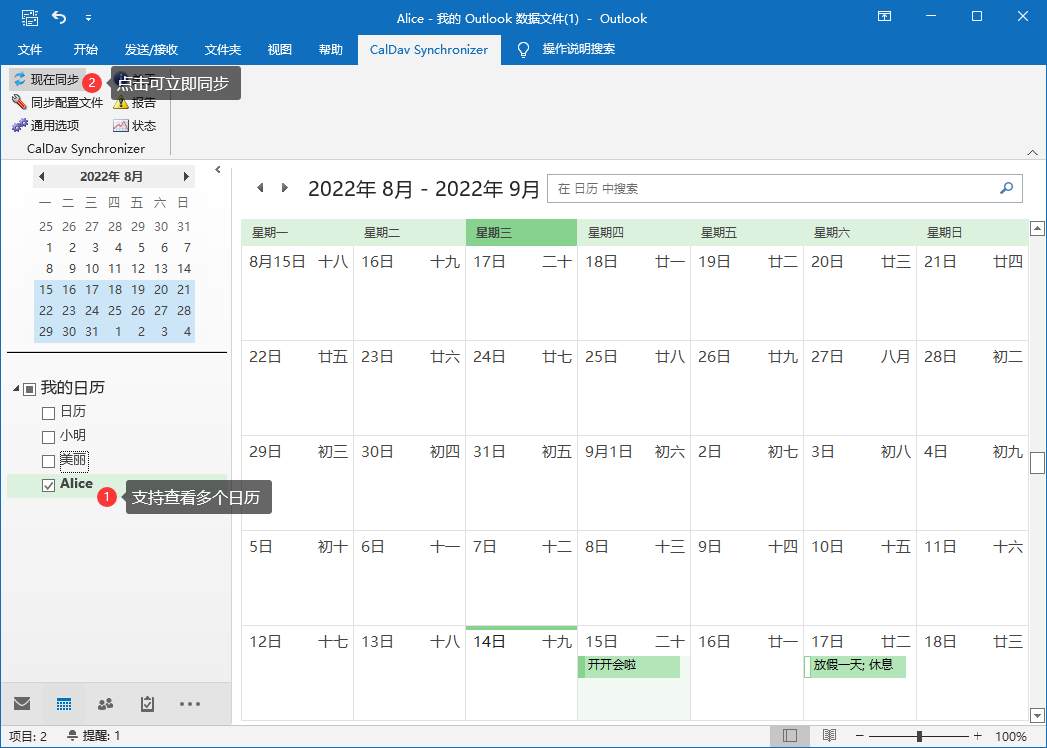Click the 现在同步 sync now button
Image resolution: width=1047 pixels, height=748 pixels.
coord(47,80)
